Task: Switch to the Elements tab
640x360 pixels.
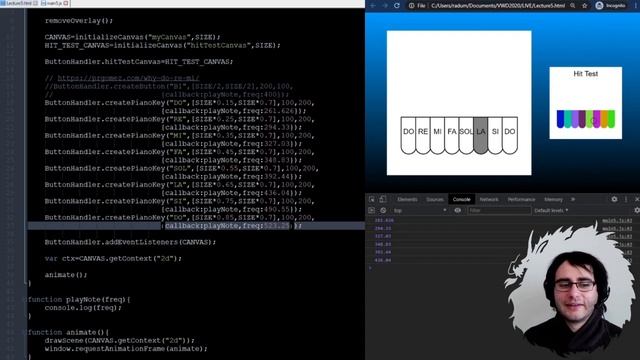Action: point(407,199)
